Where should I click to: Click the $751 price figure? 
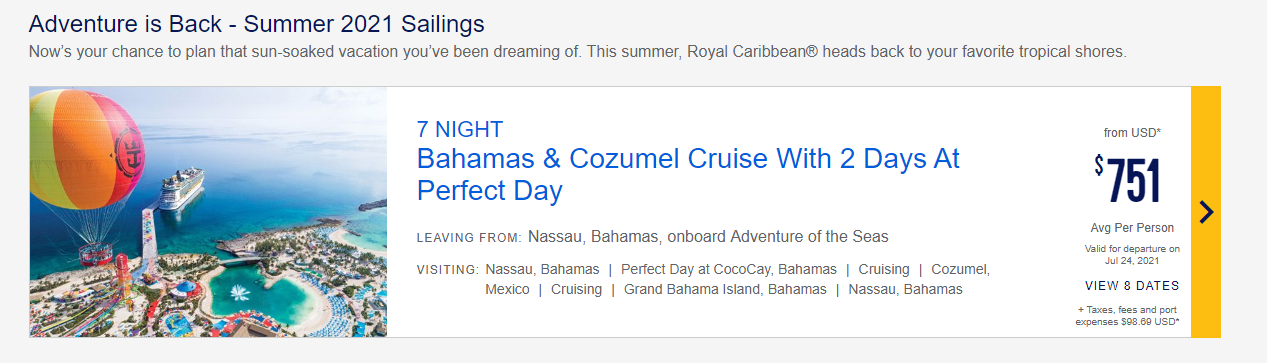click(1128, 182)
